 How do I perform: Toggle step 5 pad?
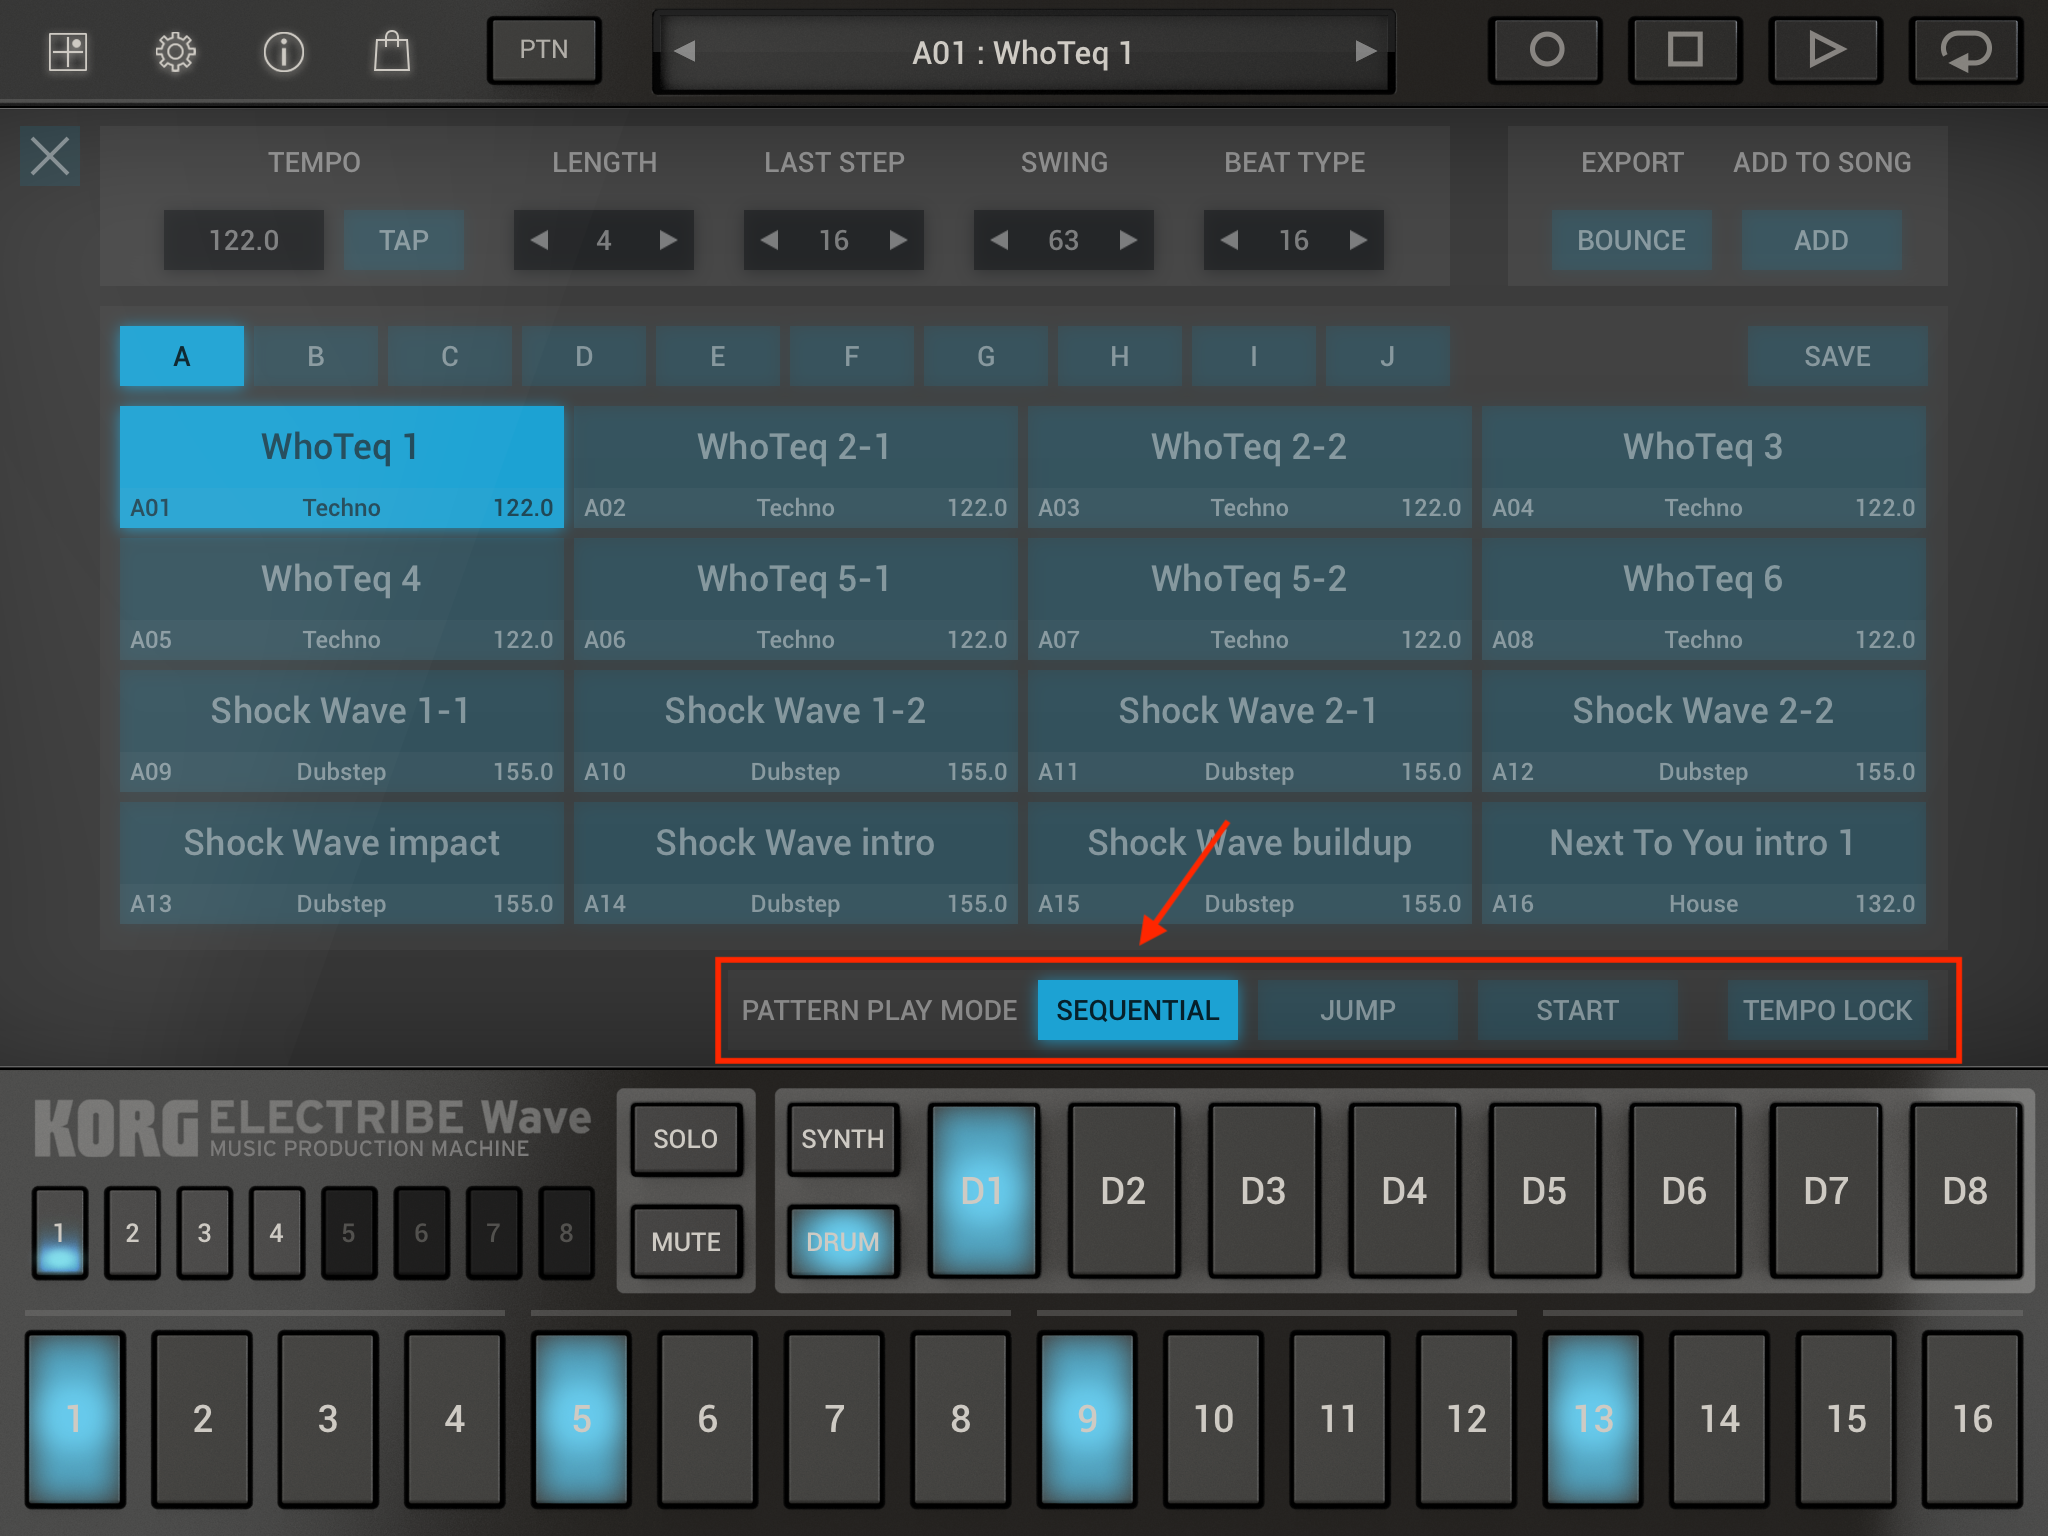click(x=581, y=1419)
